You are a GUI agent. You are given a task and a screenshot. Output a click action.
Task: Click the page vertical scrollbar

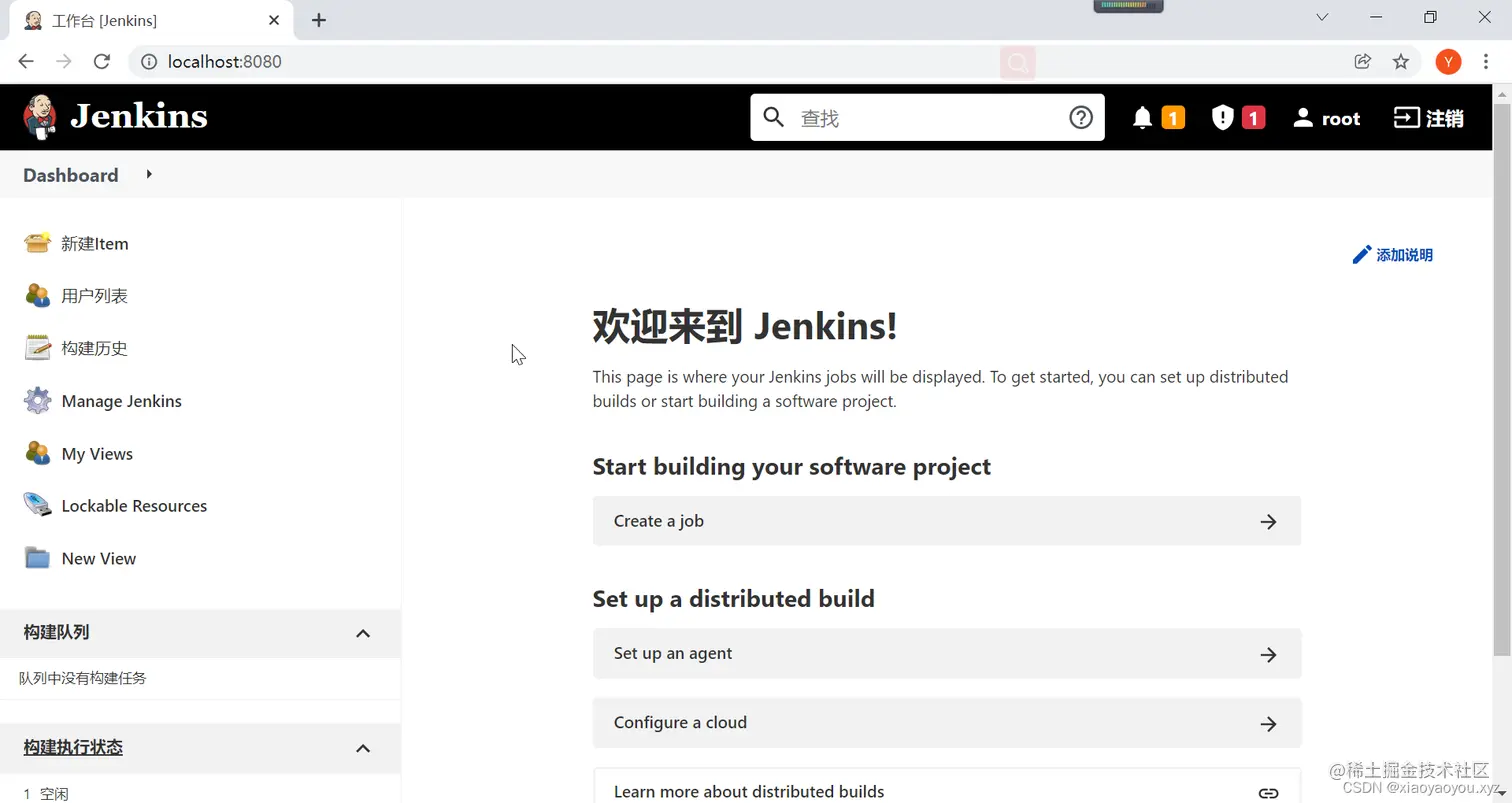1502,380
